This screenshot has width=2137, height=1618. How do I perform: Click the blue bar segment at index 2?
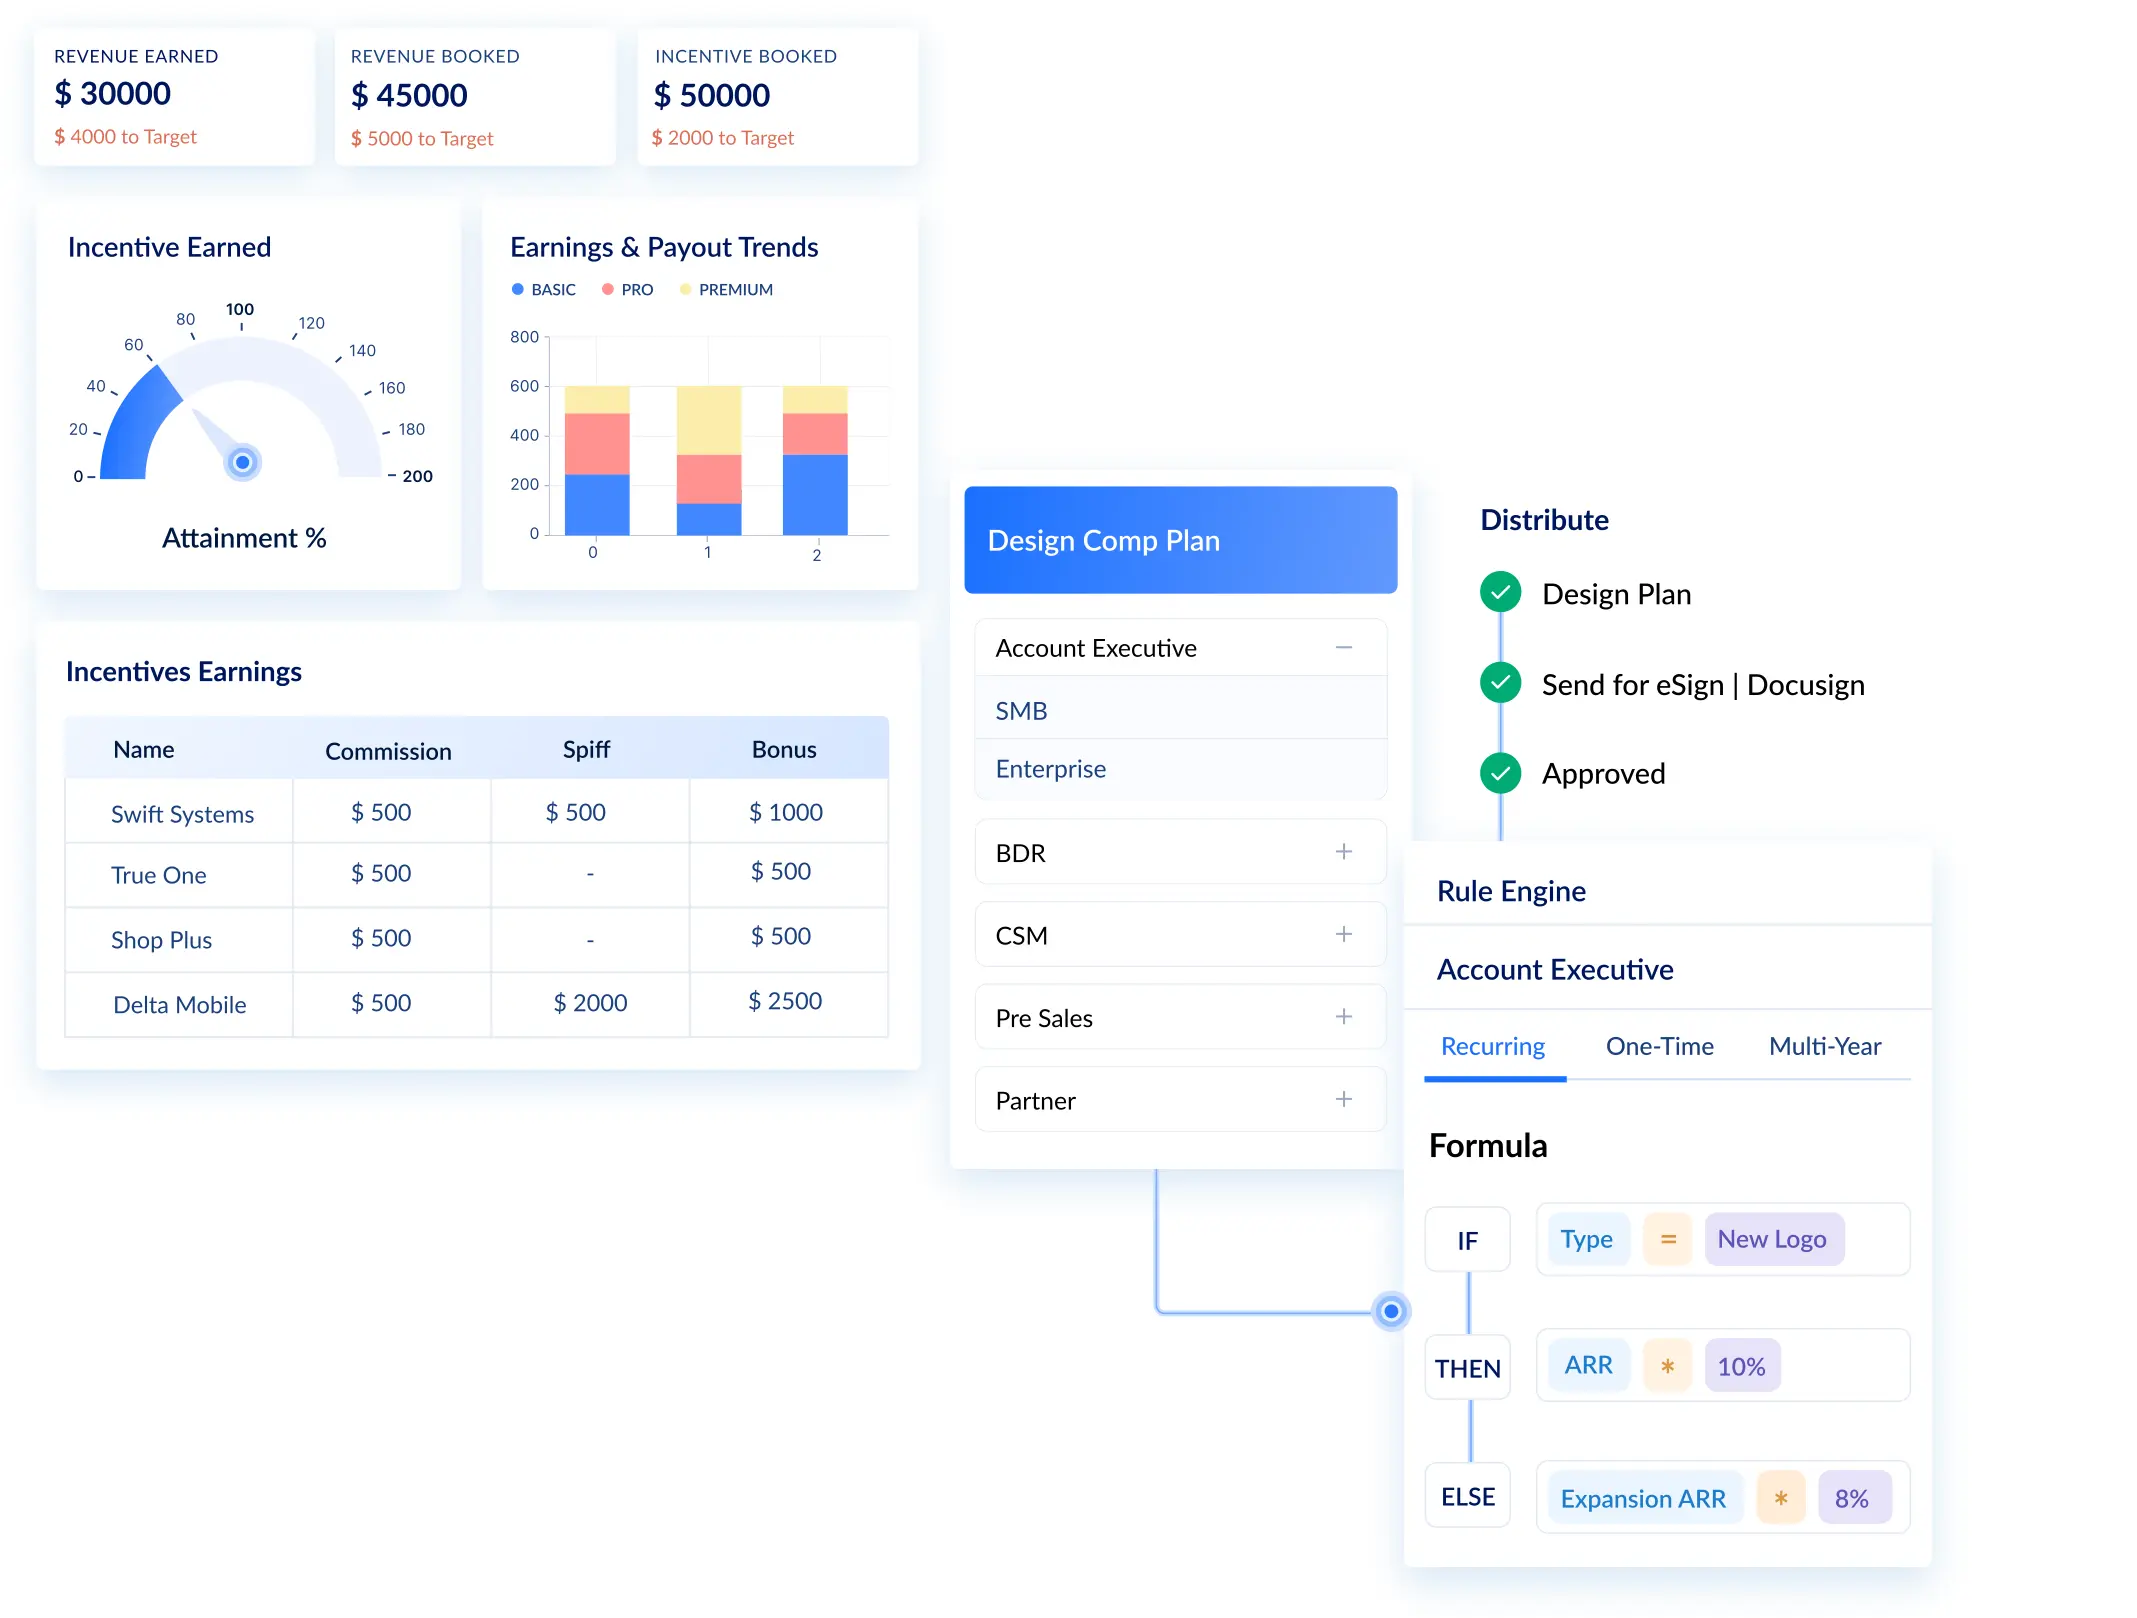click(815, 494)
